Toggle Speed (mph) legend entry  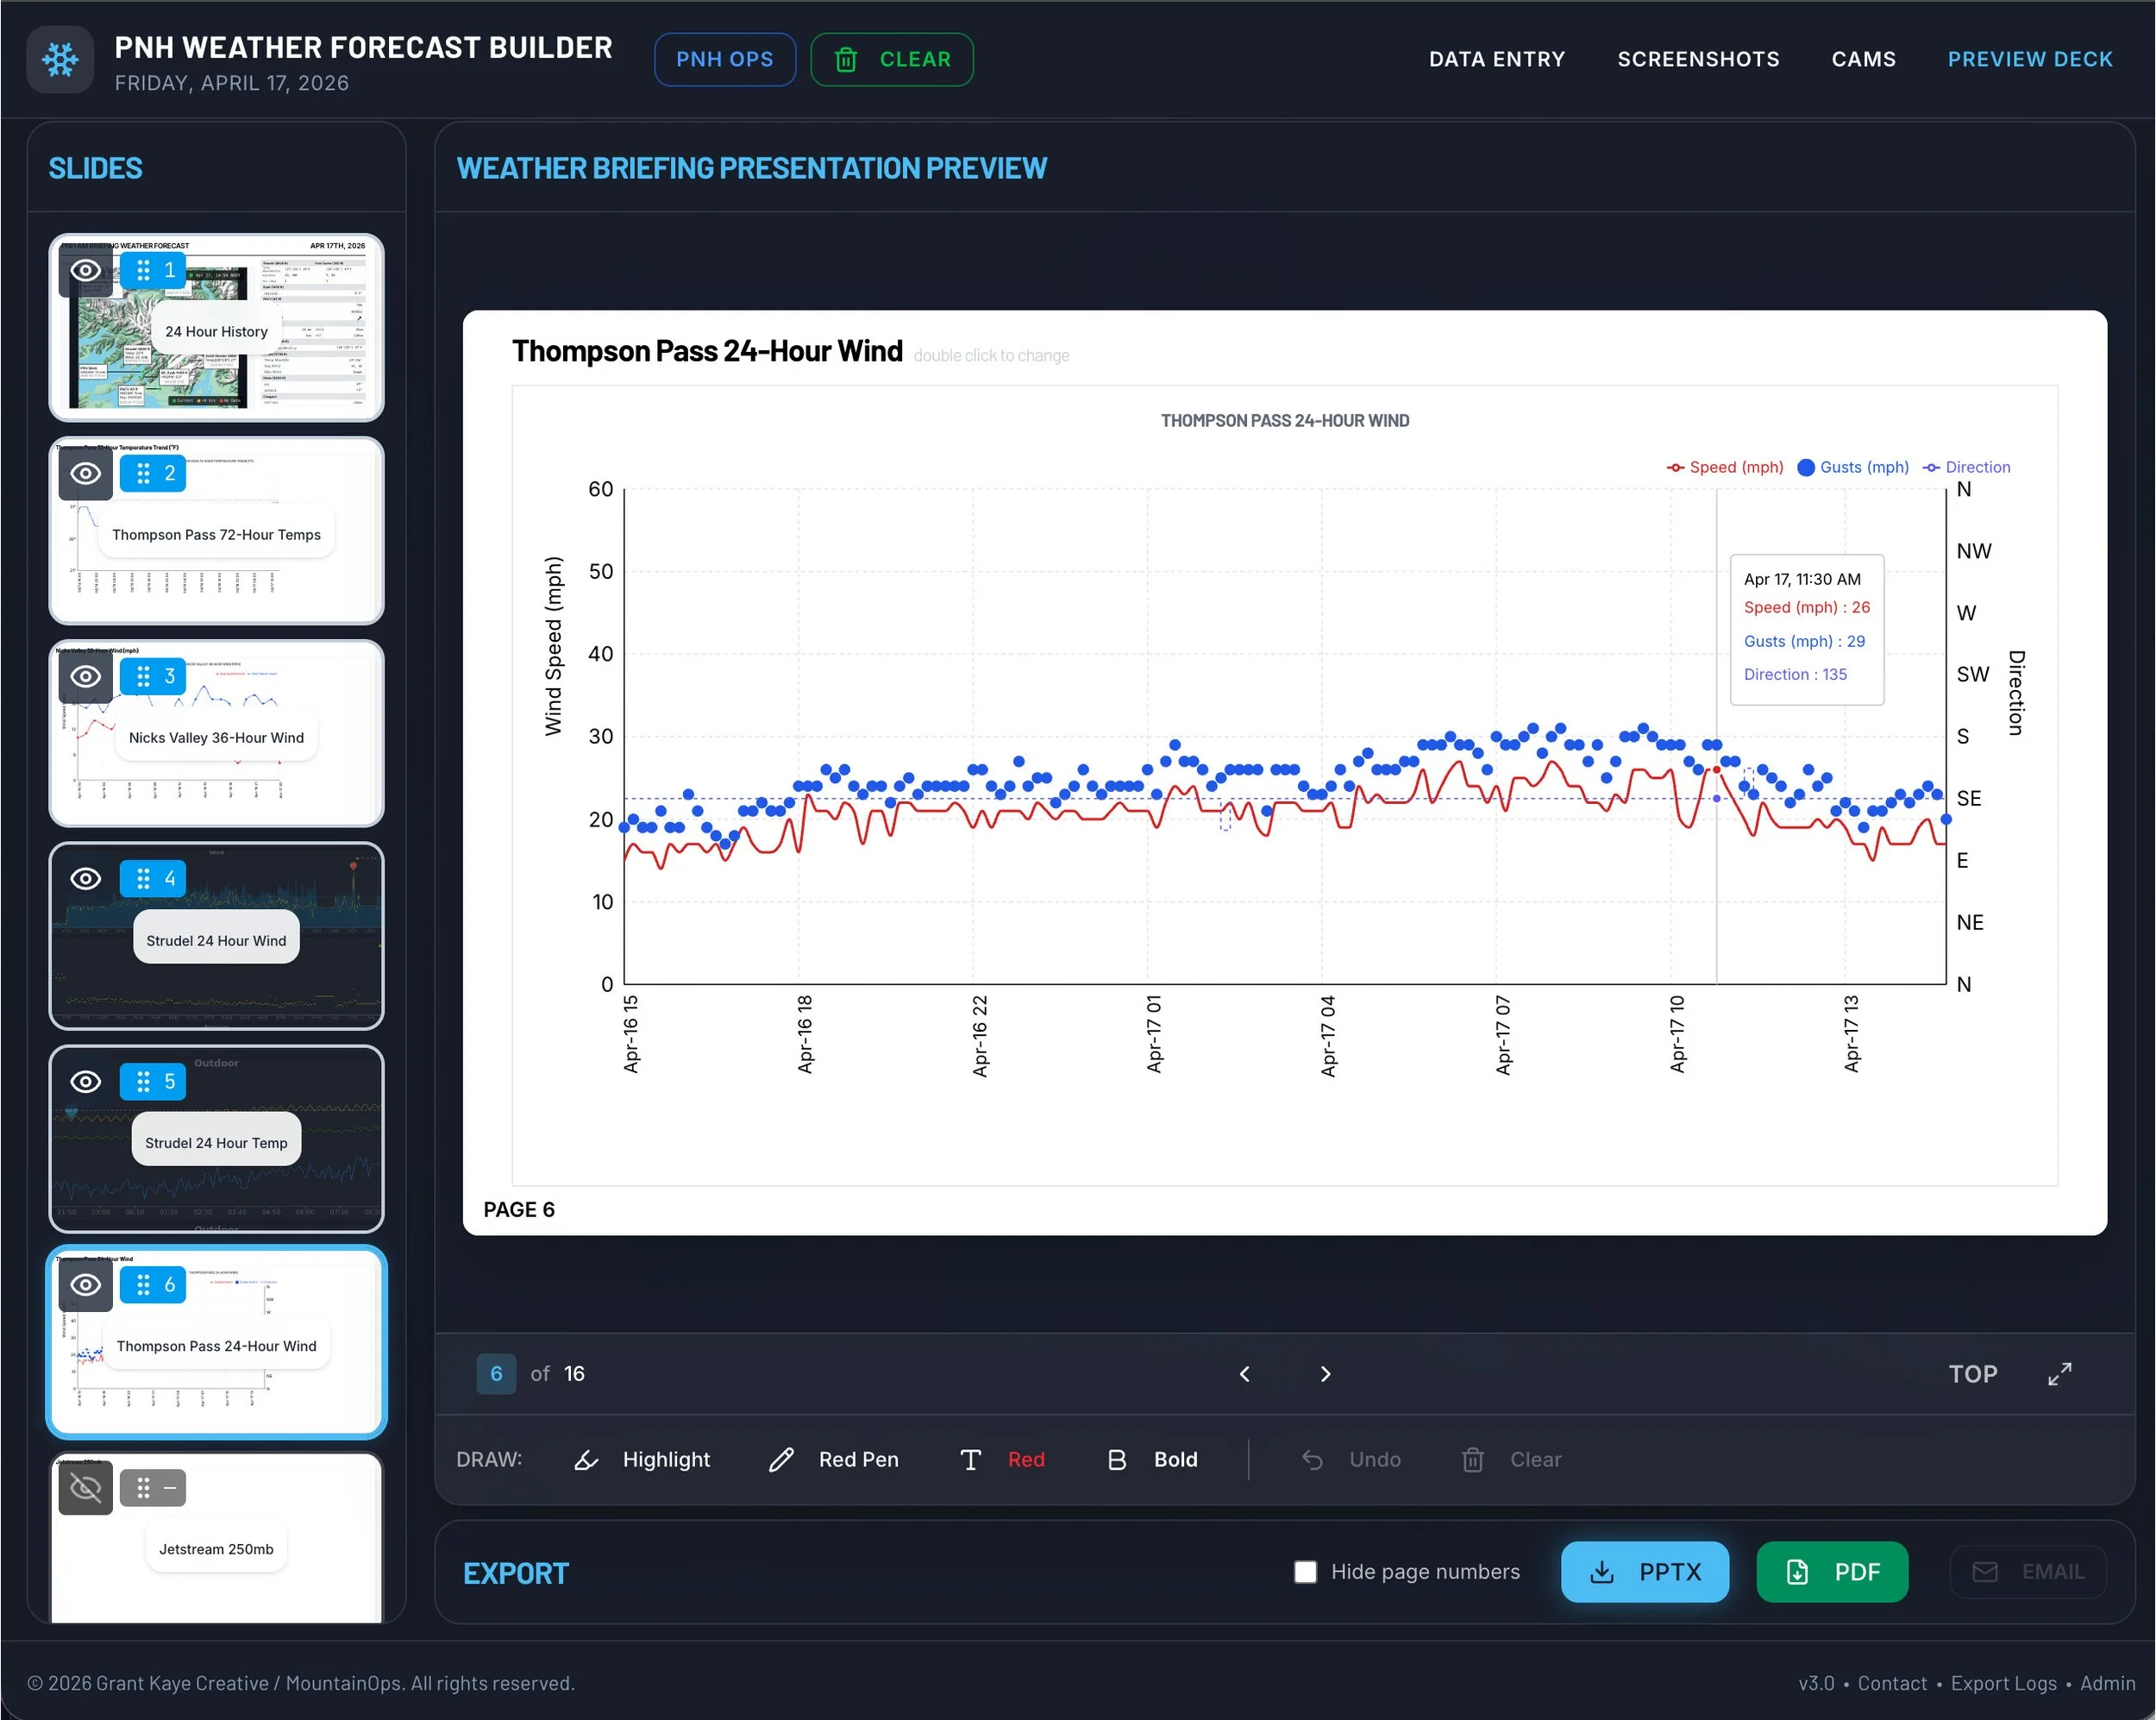(x=1725, y=468)
